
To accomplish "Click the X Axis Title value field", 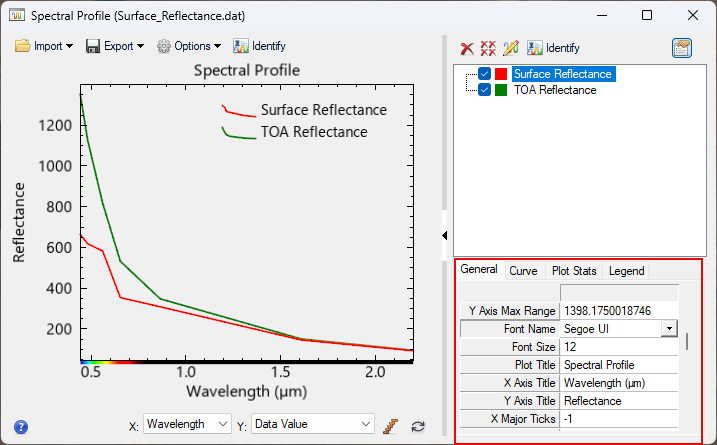I will tap(619, 383).
